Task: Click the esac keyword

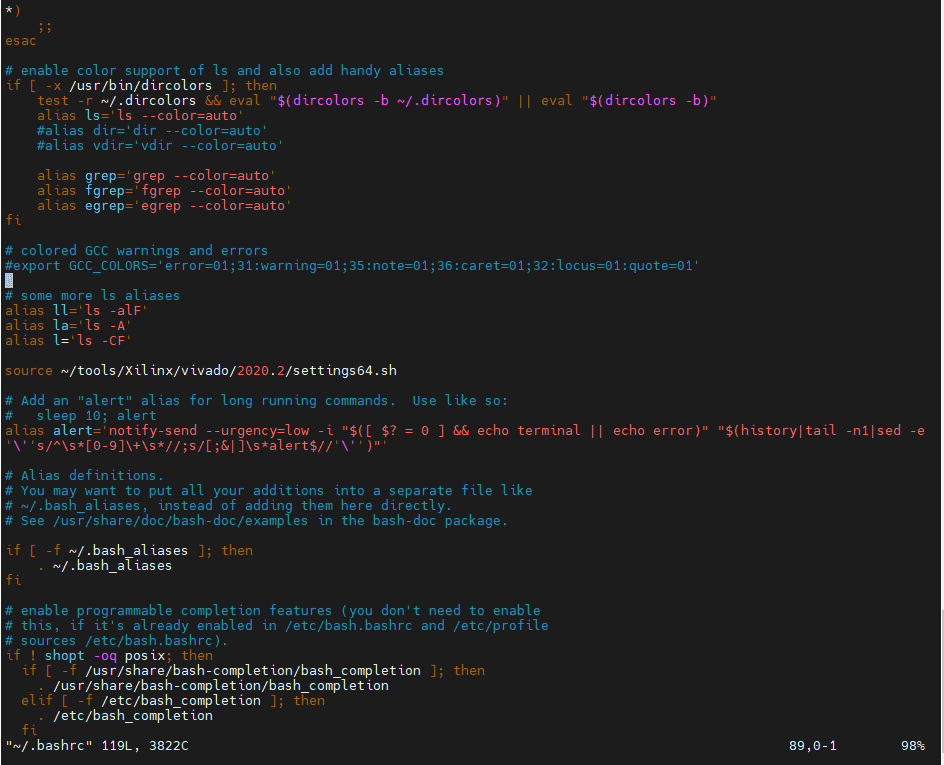Action: point(21,41)
